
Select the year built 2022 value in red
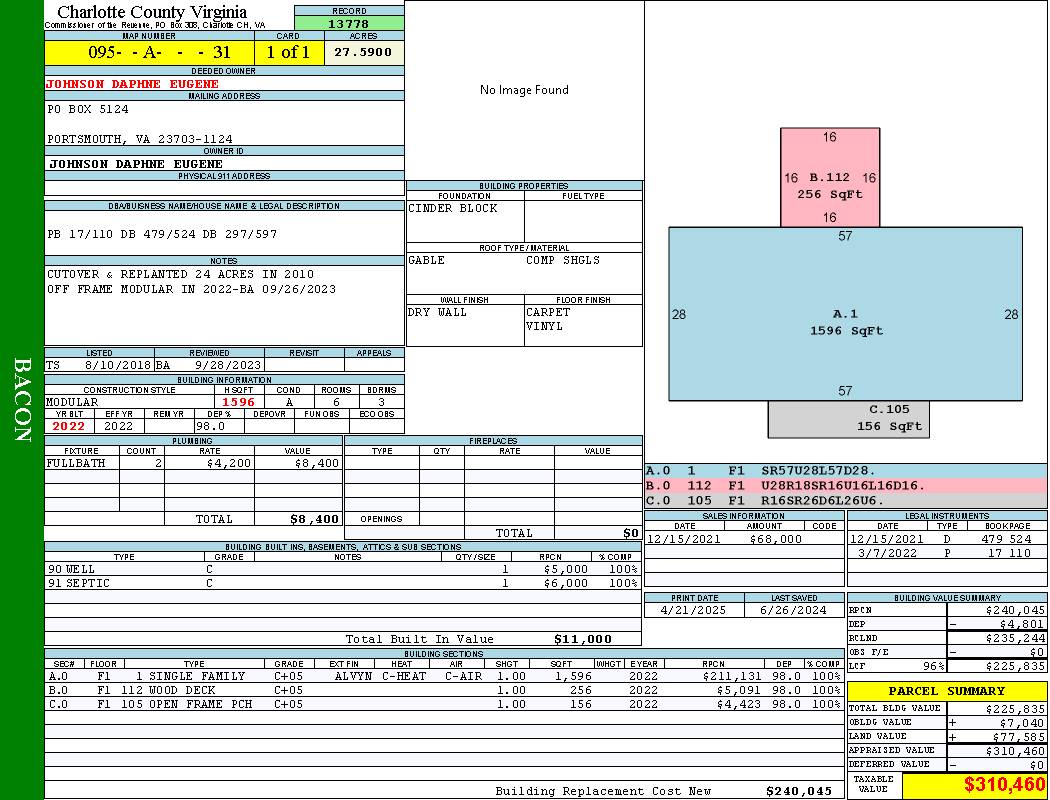69,426
